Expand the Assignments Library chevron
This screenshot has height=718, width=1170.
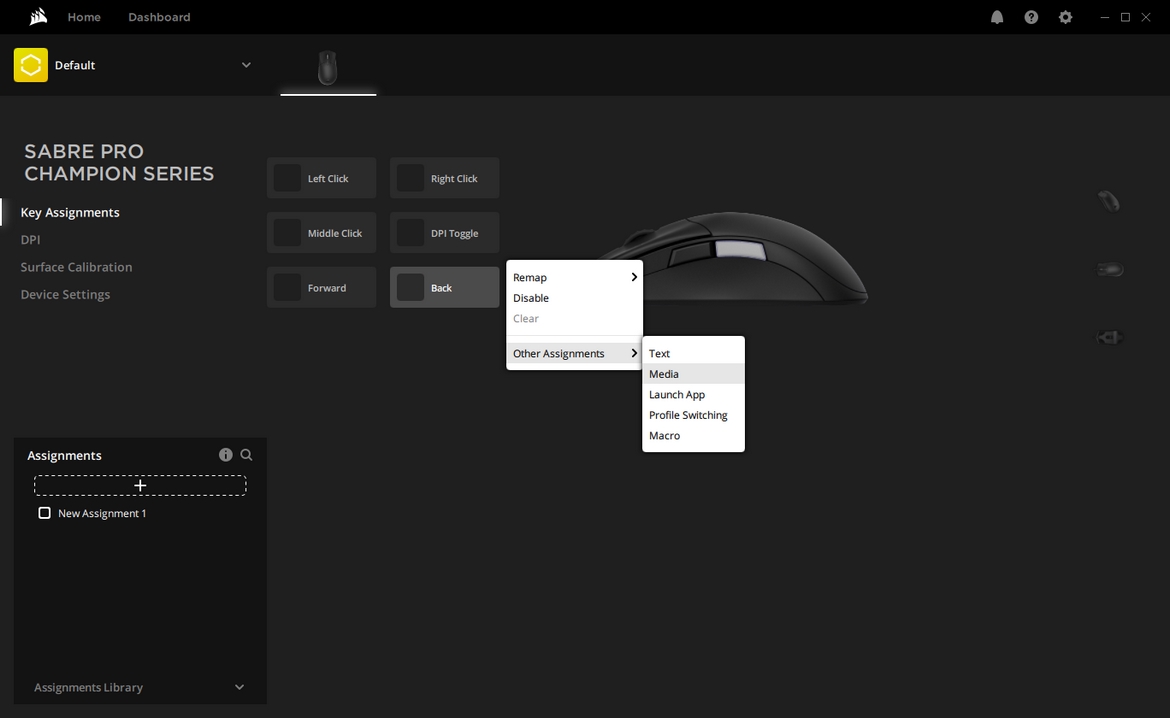pyautogui.click(x=240, y=687)
